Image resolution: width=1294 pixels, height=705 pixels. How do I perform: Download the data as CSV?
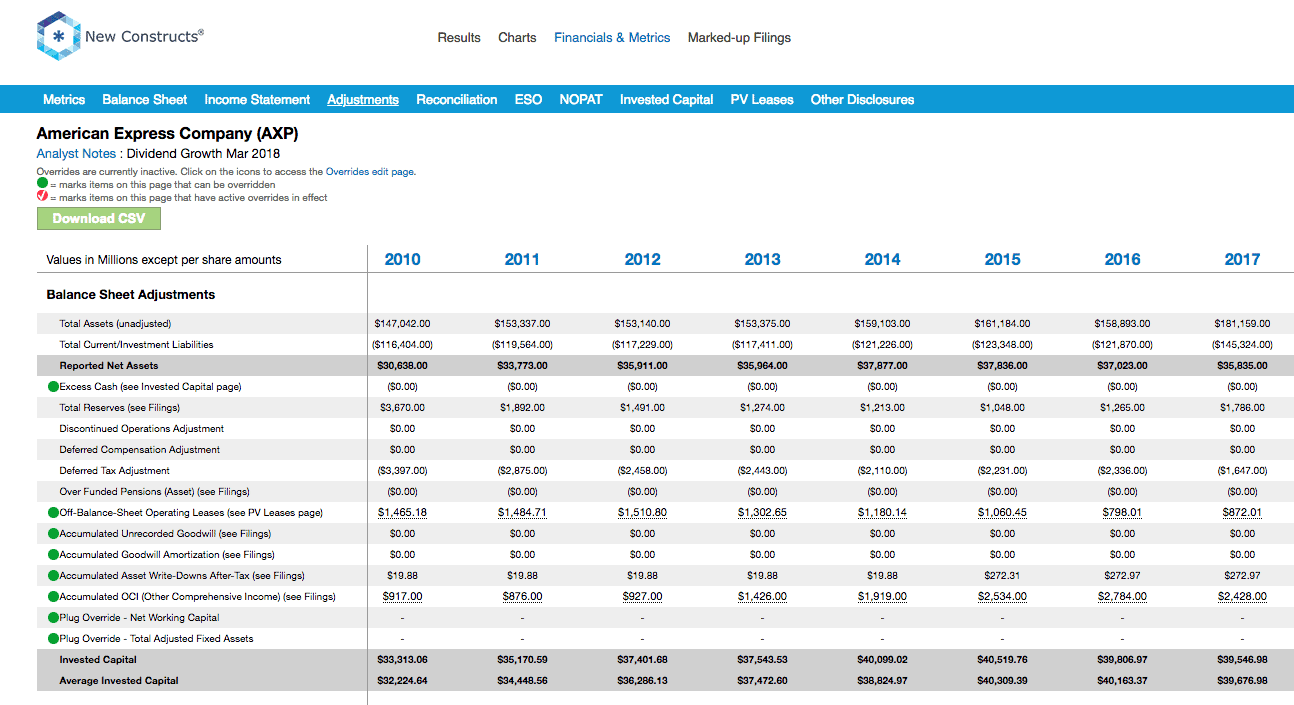99,219
